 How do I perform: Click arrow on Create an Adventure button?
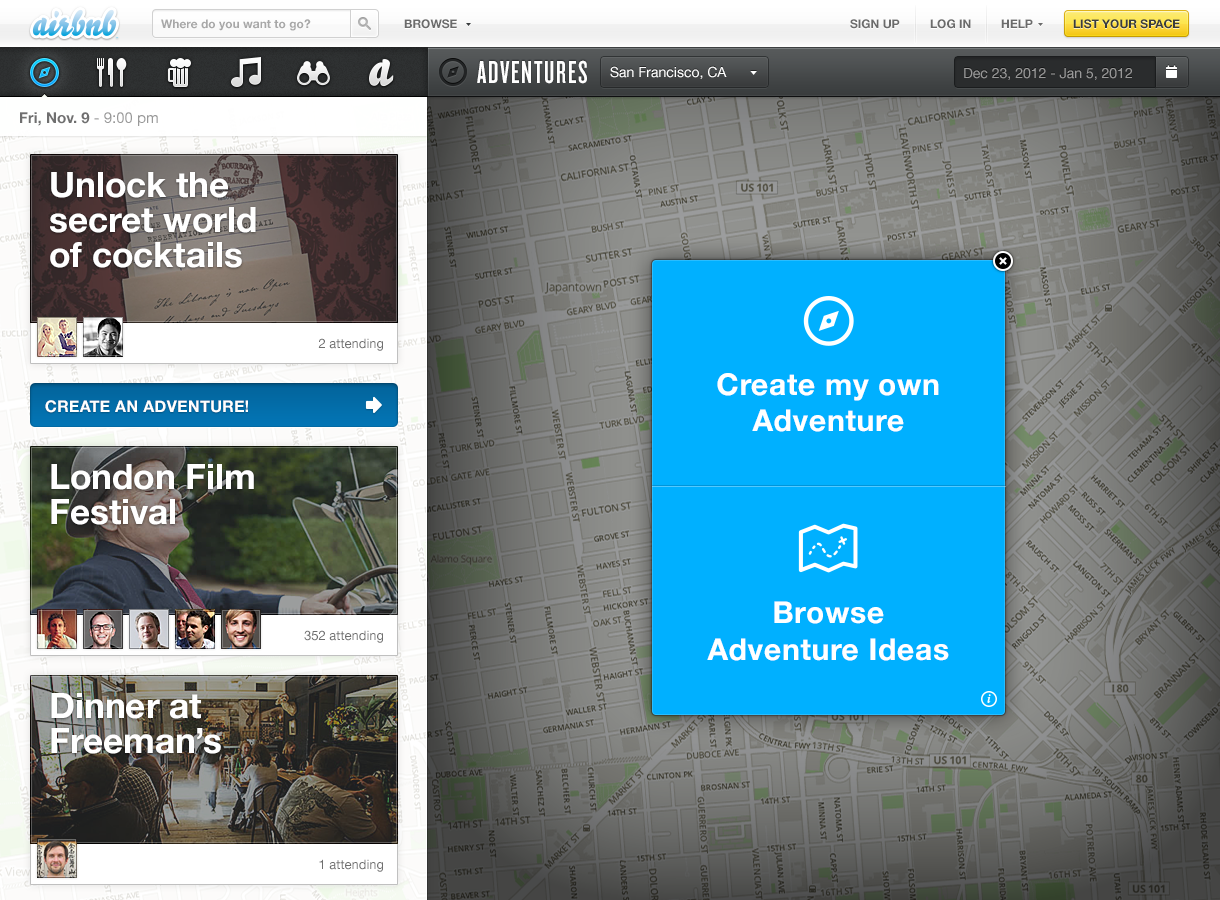coord(374,405)
